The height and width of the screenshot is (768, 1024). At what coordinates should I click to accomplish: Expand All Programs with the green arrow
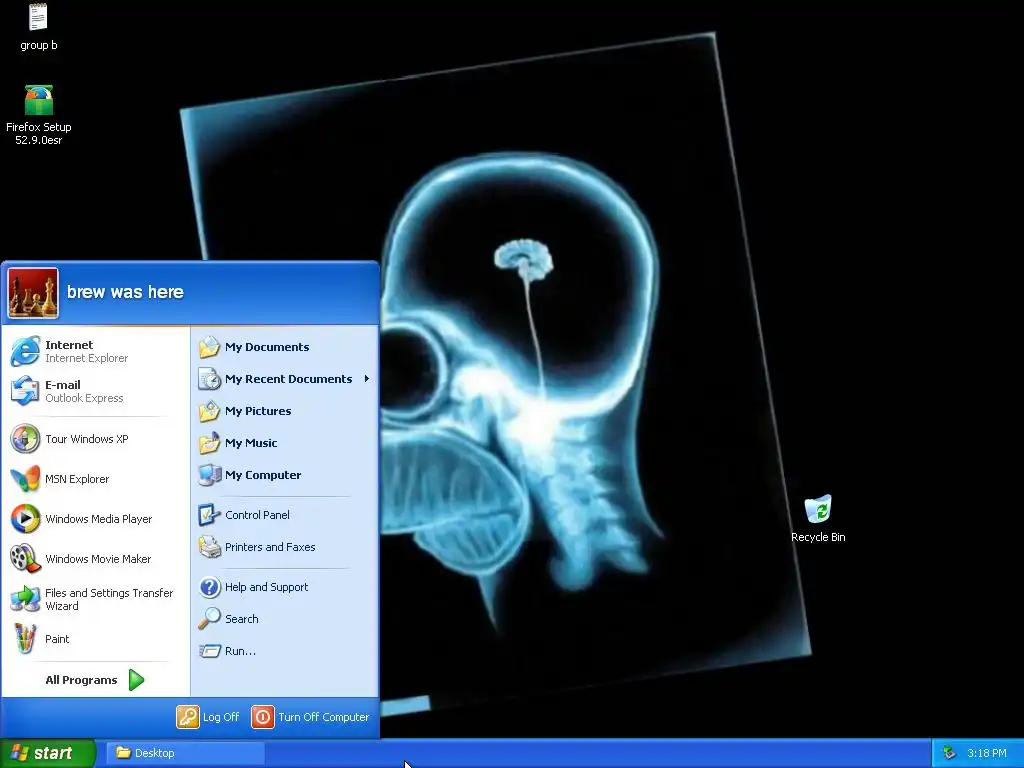136,680
